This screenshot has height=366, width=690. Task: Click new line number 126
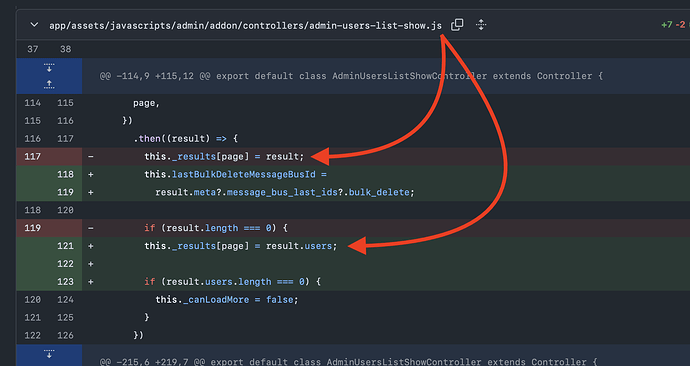(x=65, y=335)
